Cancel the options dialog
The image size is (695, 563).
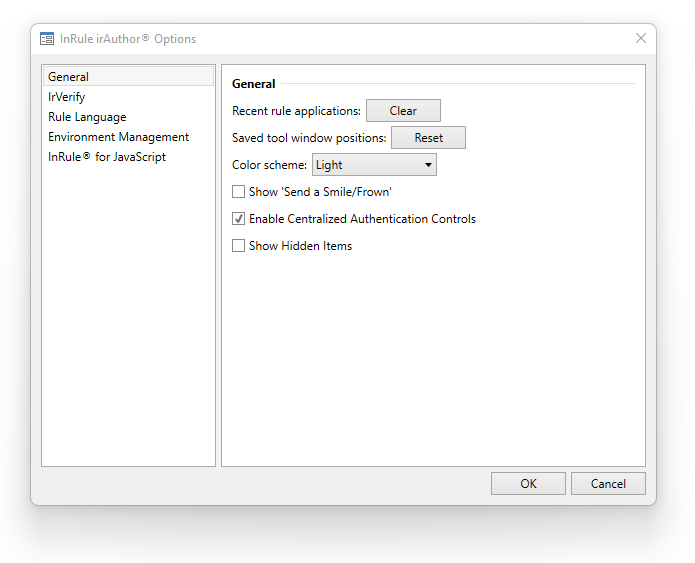[x=608, y=484]
